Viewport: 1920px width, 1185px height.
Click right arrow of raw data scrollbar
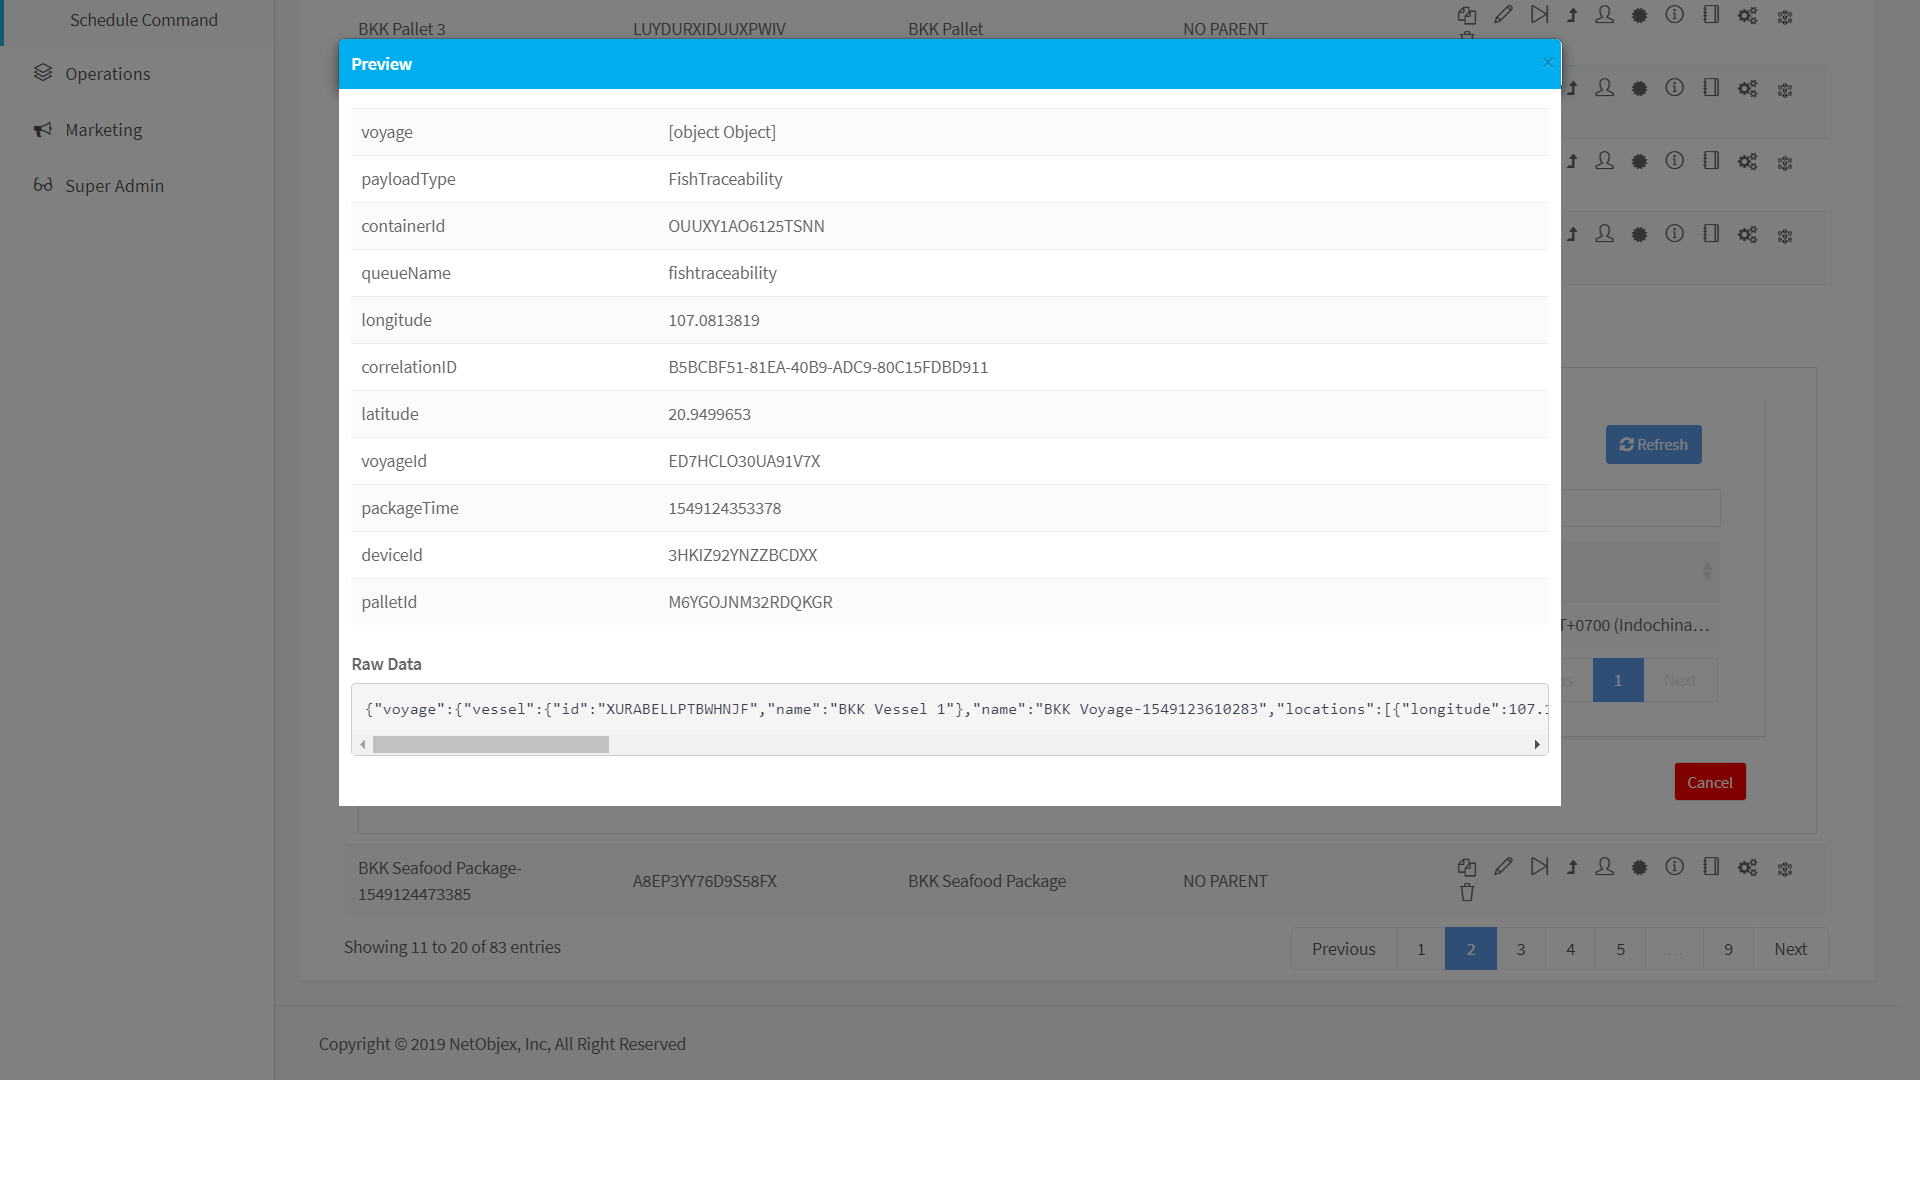pyautogui.click(x=1537, y=745)
